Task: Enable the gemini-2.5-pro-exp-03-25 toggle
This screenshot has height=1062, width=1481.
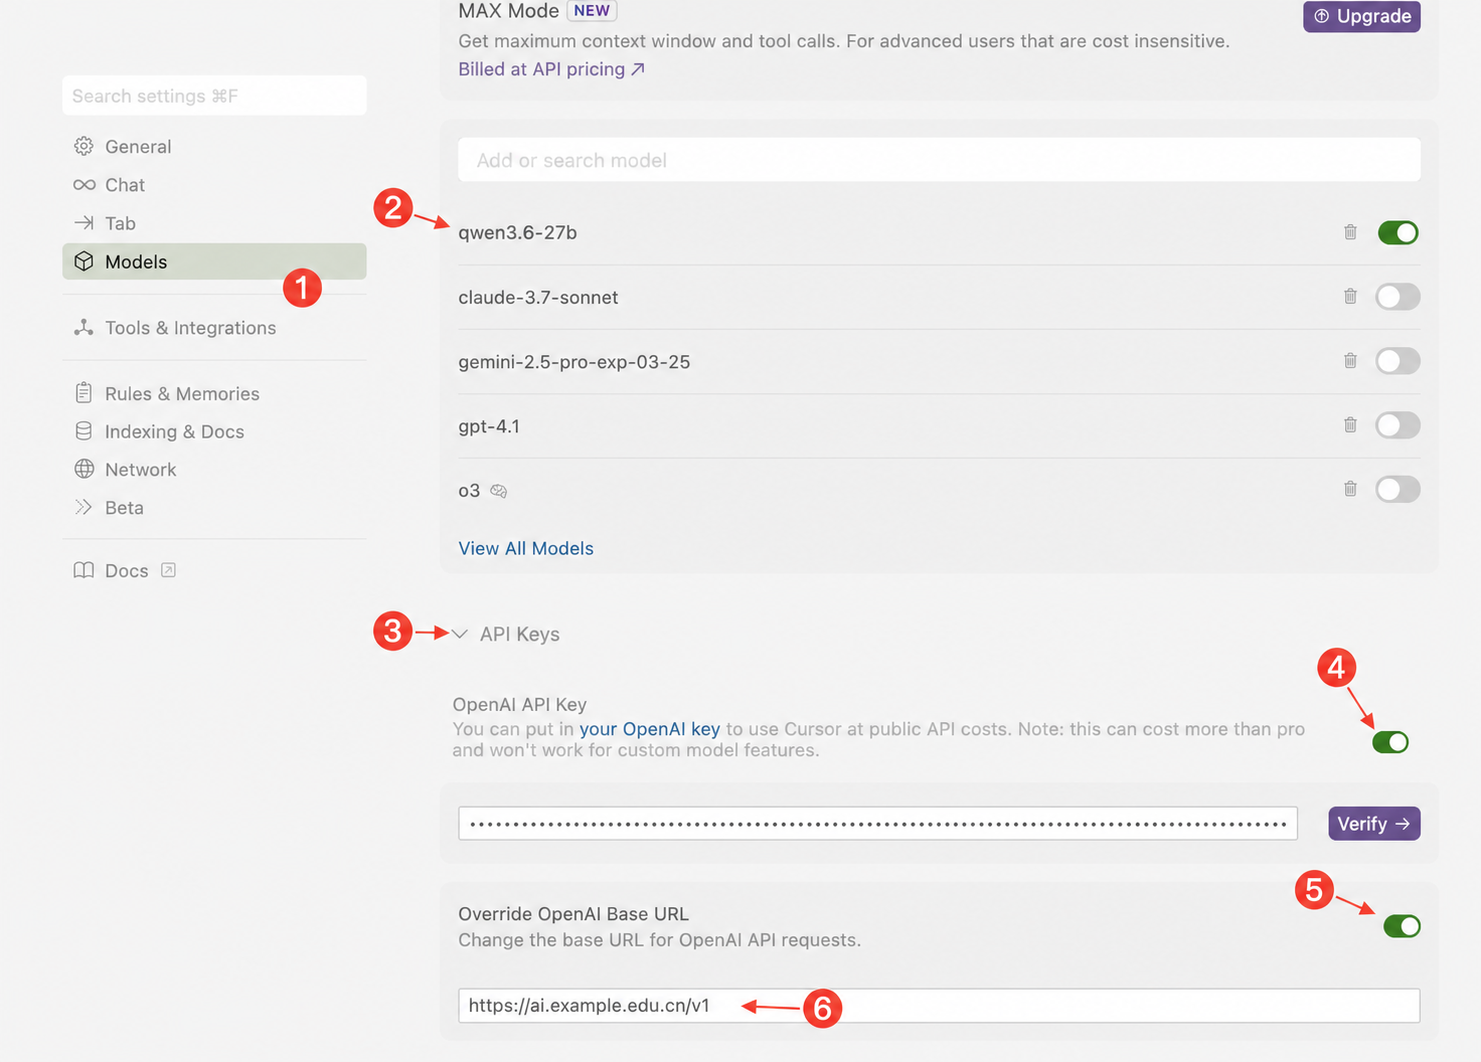Action: [x=1397, y=361]
